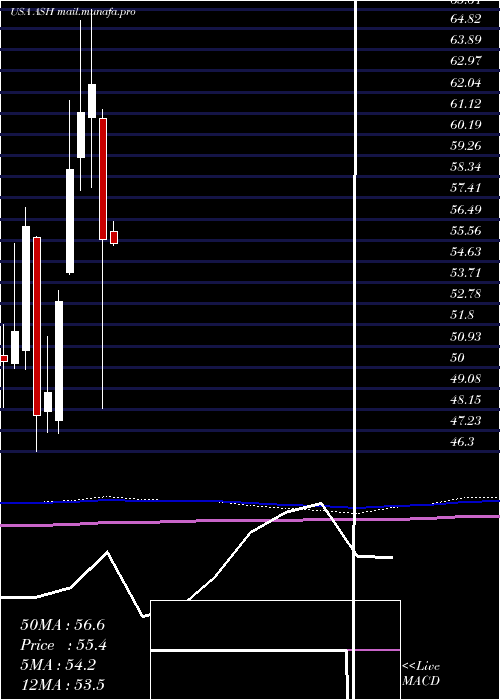Select the 55.56 price label

coord(466,230)
